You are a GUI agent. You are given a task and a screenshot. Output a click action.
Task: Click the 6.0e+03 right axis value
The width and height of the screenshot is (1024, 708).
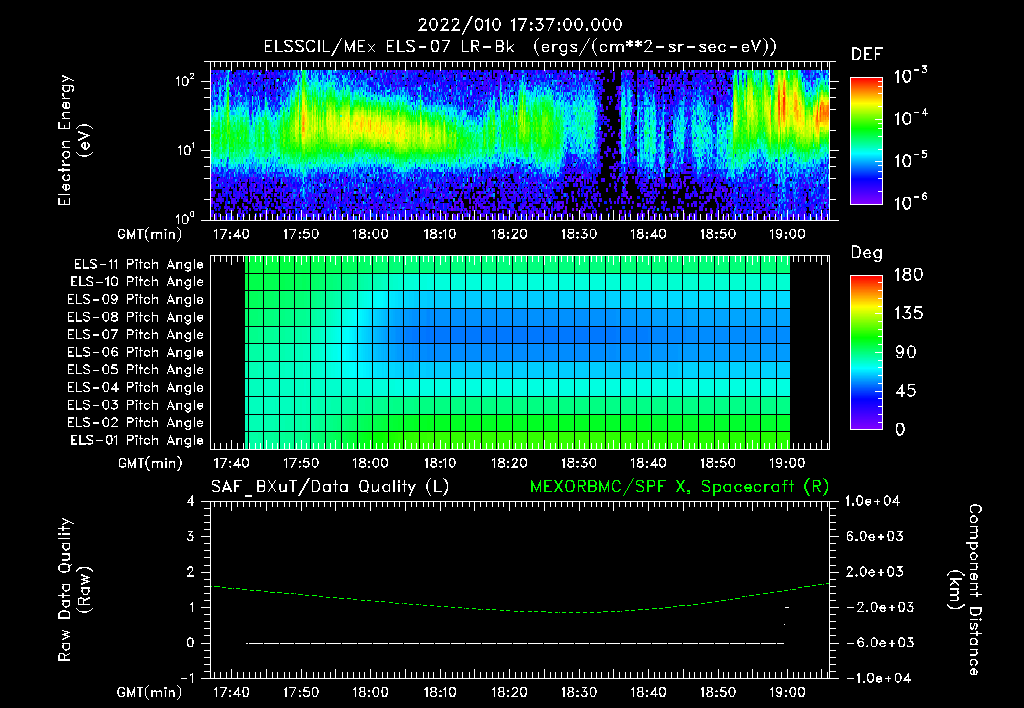click(874, 536)
